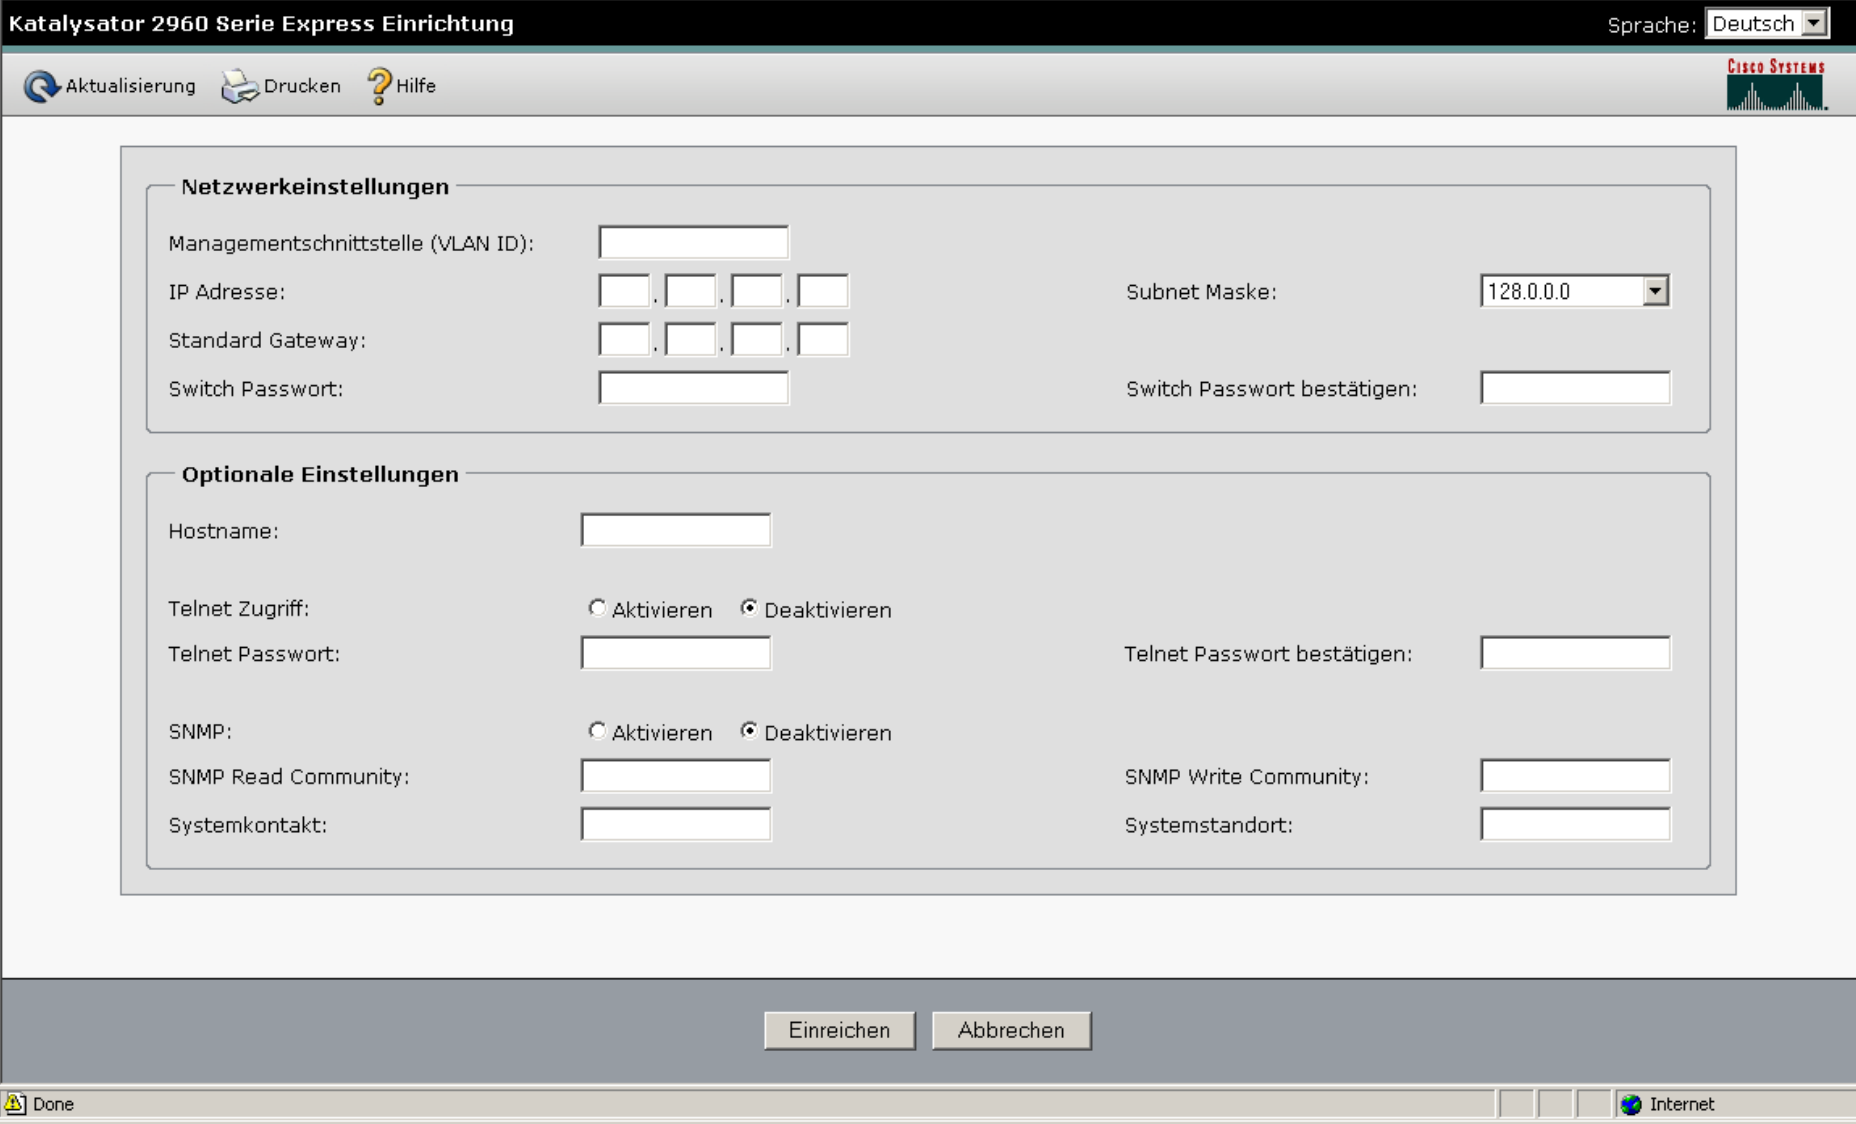Click the Netzwerkeinstellungen section heading
Image resolution: width=1856 pixels, height=1124 pixels.
315,187
